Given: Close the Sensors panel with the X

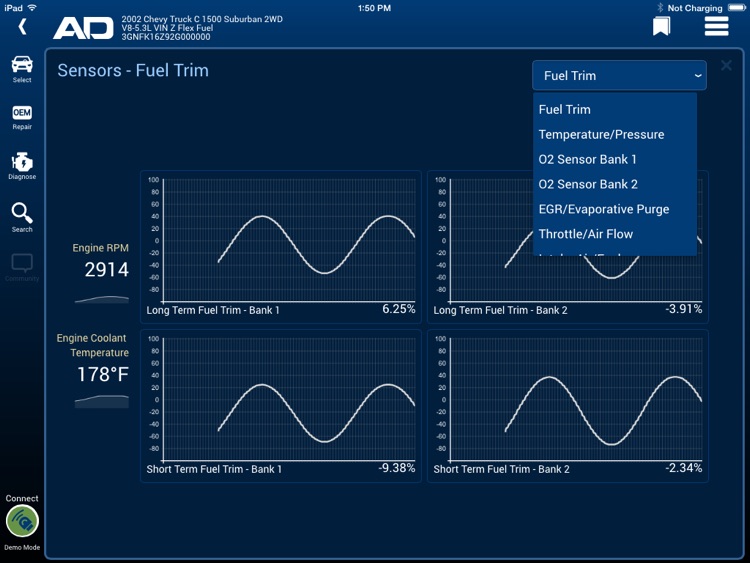Looking at the screenshot, I should pos(726,66).
